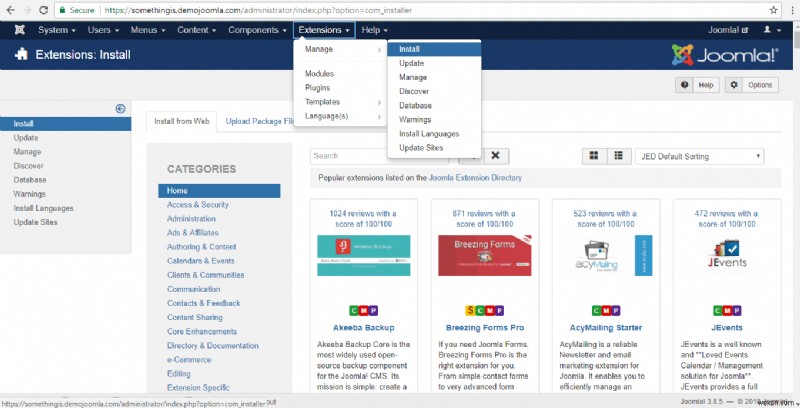Click the Search extensions input field

[x=379, y=156]
